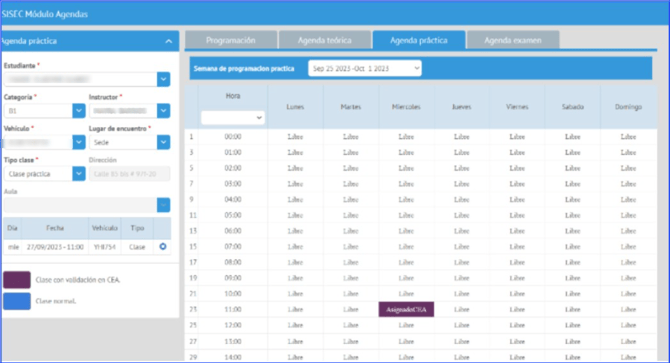
Task: Click the Sábado column header
Action: coord(573,107)
